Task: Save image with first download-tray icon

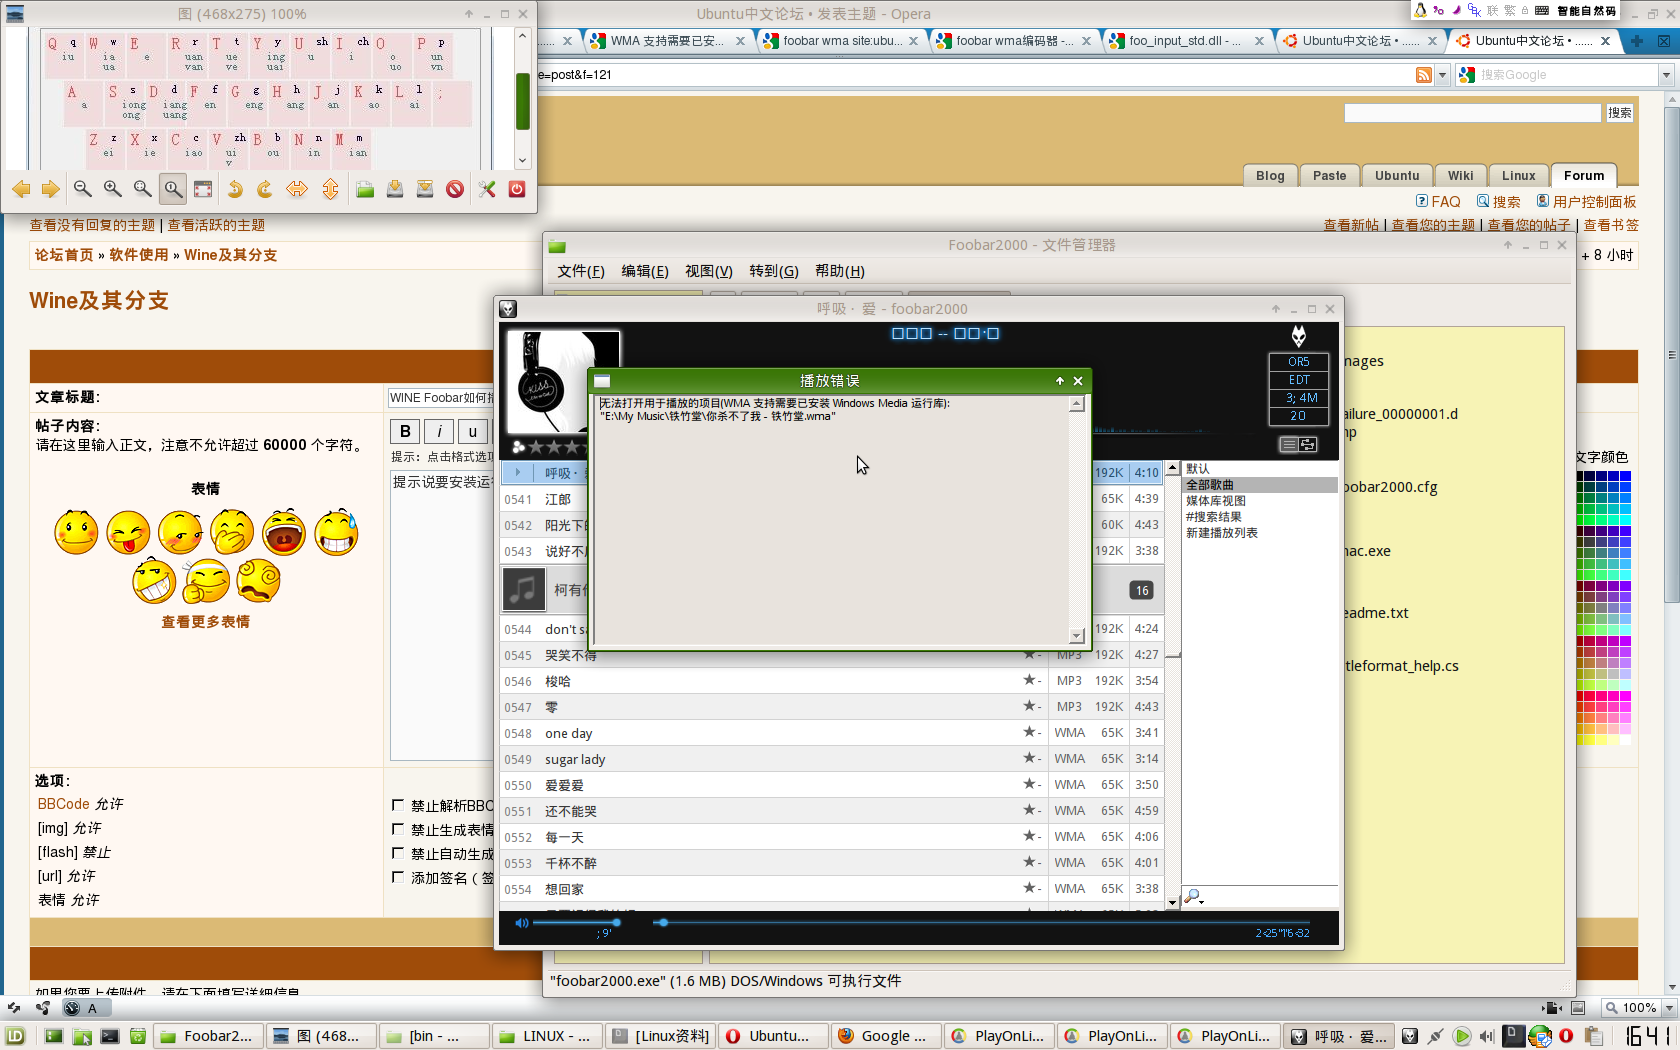Action: coord(395,189)
